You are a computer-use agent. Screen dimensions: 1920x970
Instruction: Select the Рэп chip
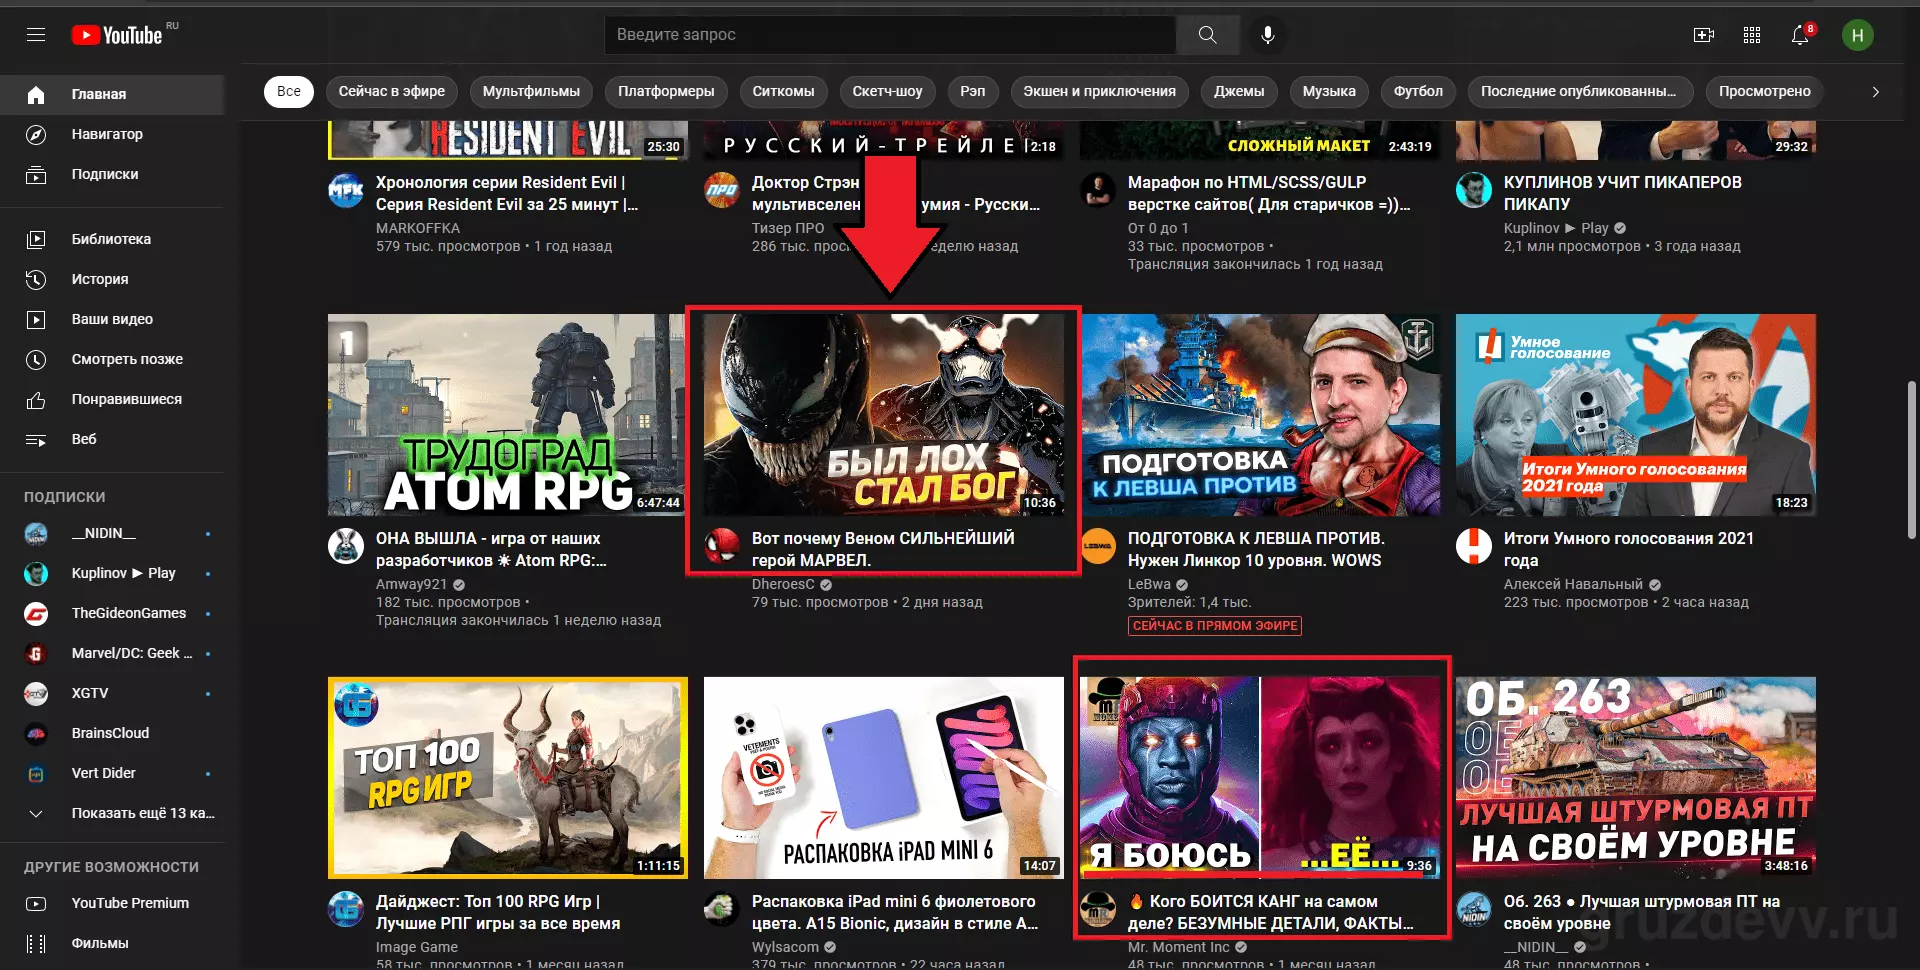[973, 91]
